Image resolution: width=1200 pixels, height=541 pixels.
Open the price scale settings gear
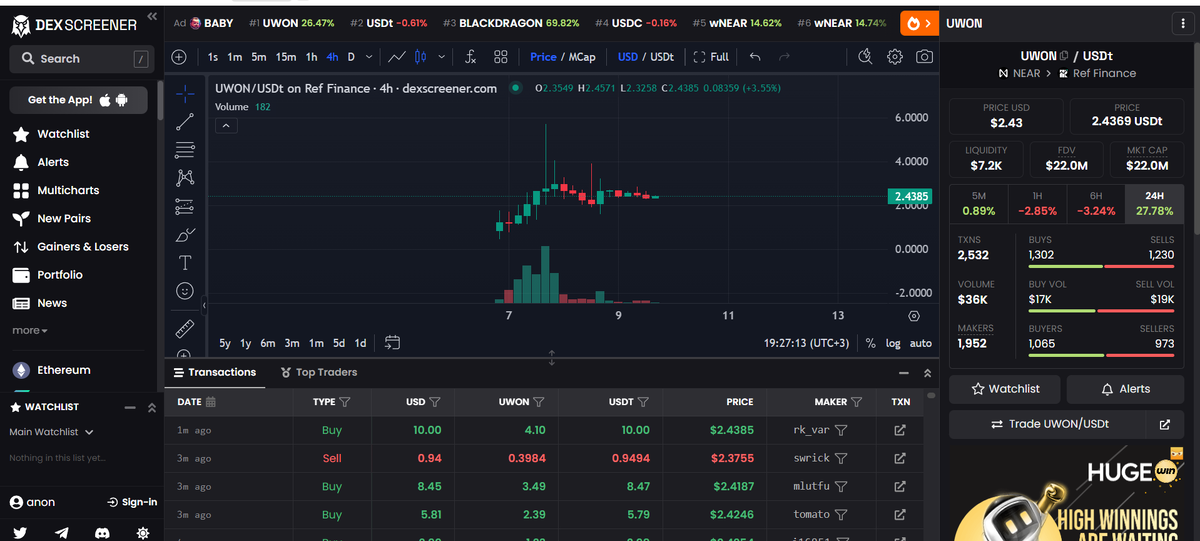click(x=914, y=316)
